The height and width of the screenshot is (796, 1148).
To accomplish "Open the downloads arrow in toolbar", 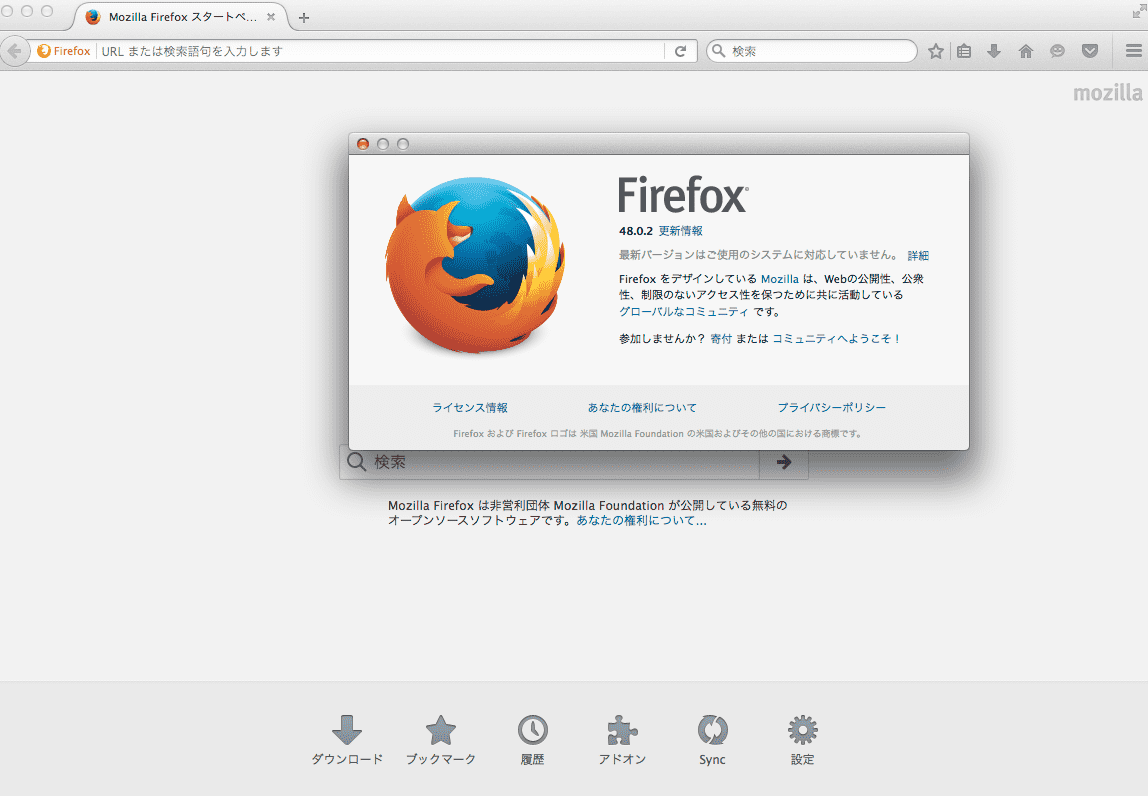I will pyautogui.click(x=994, y=51).
